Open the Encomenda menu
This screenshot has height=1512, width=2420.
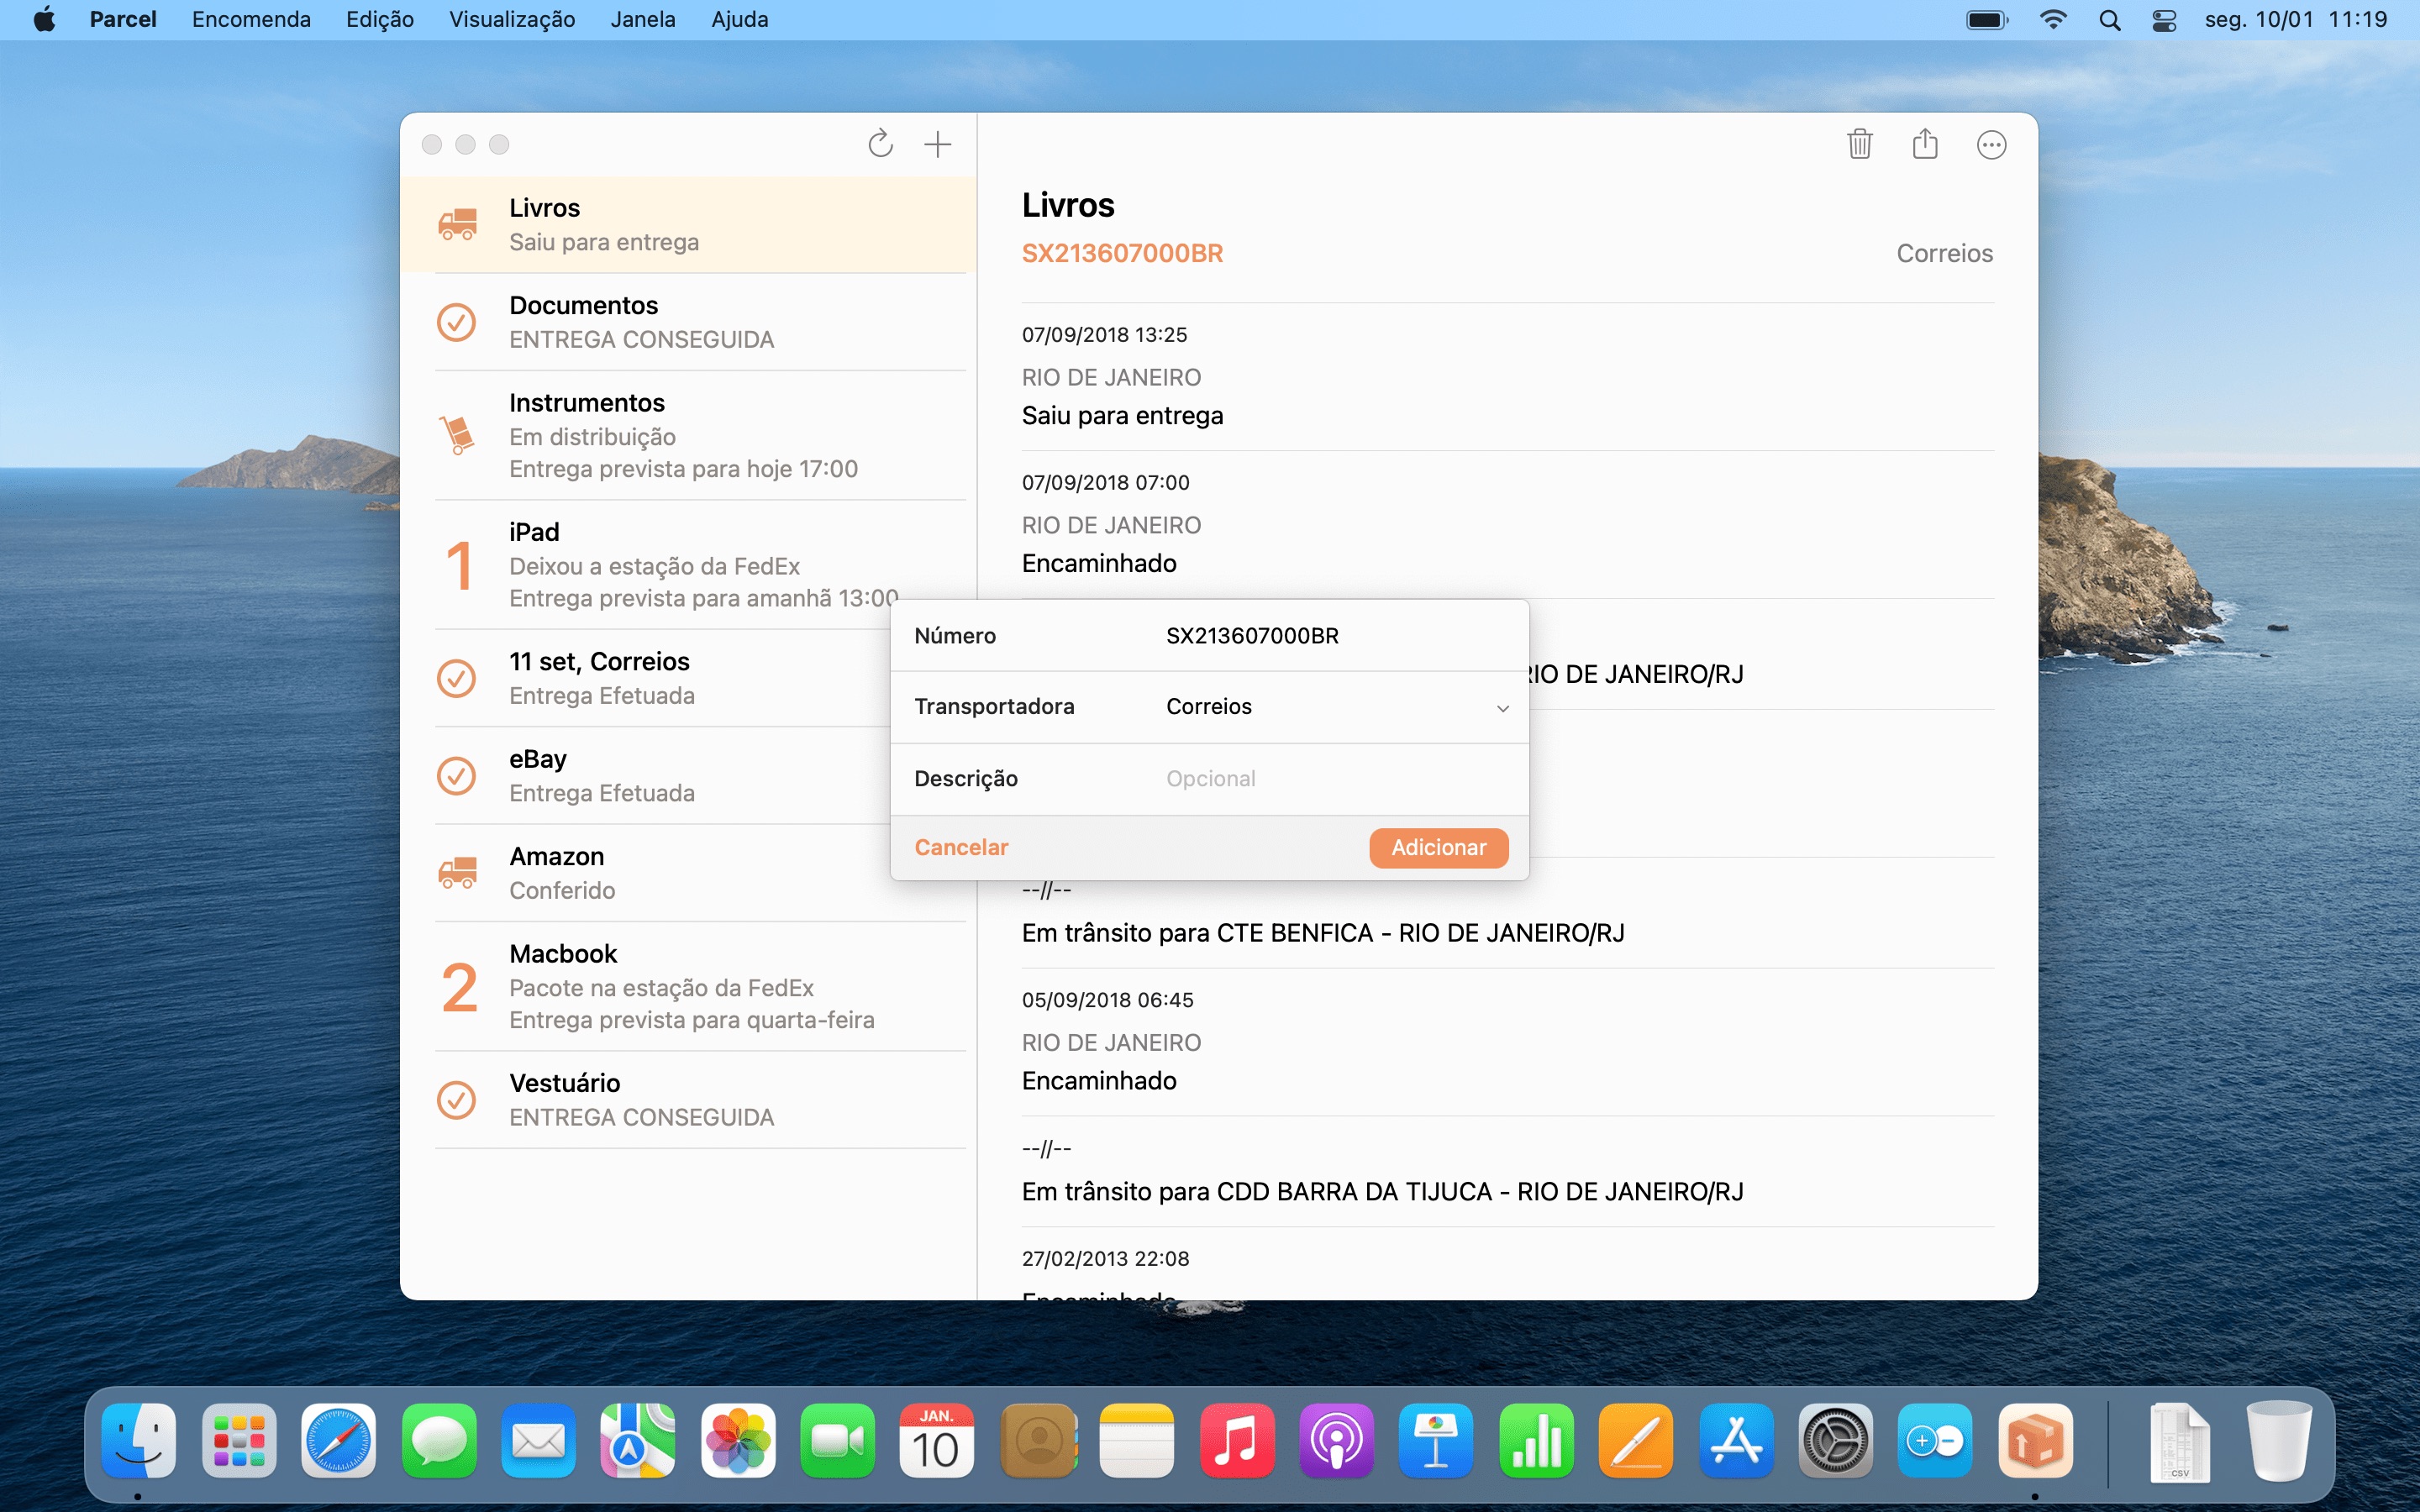[x=251, y=20]
